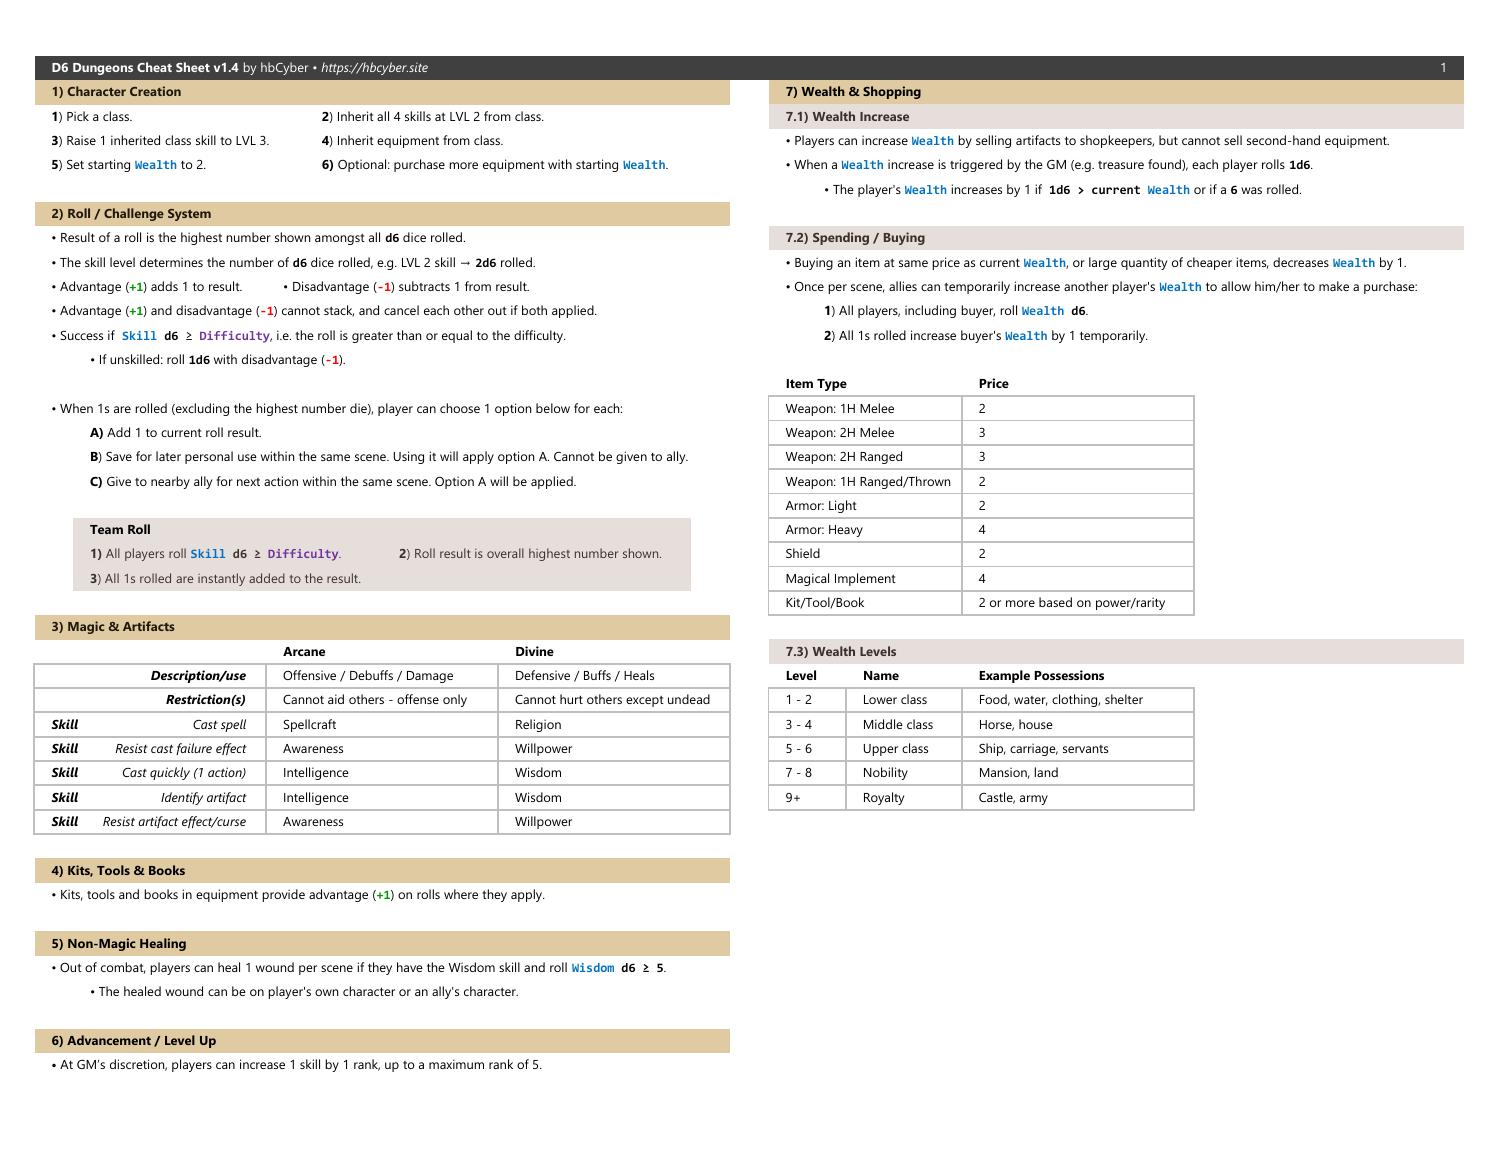1500x1160 pixels.
Task: Click 'D6 Dungeons Cheat Sheet v1.4' title
Action: [145, 68]
